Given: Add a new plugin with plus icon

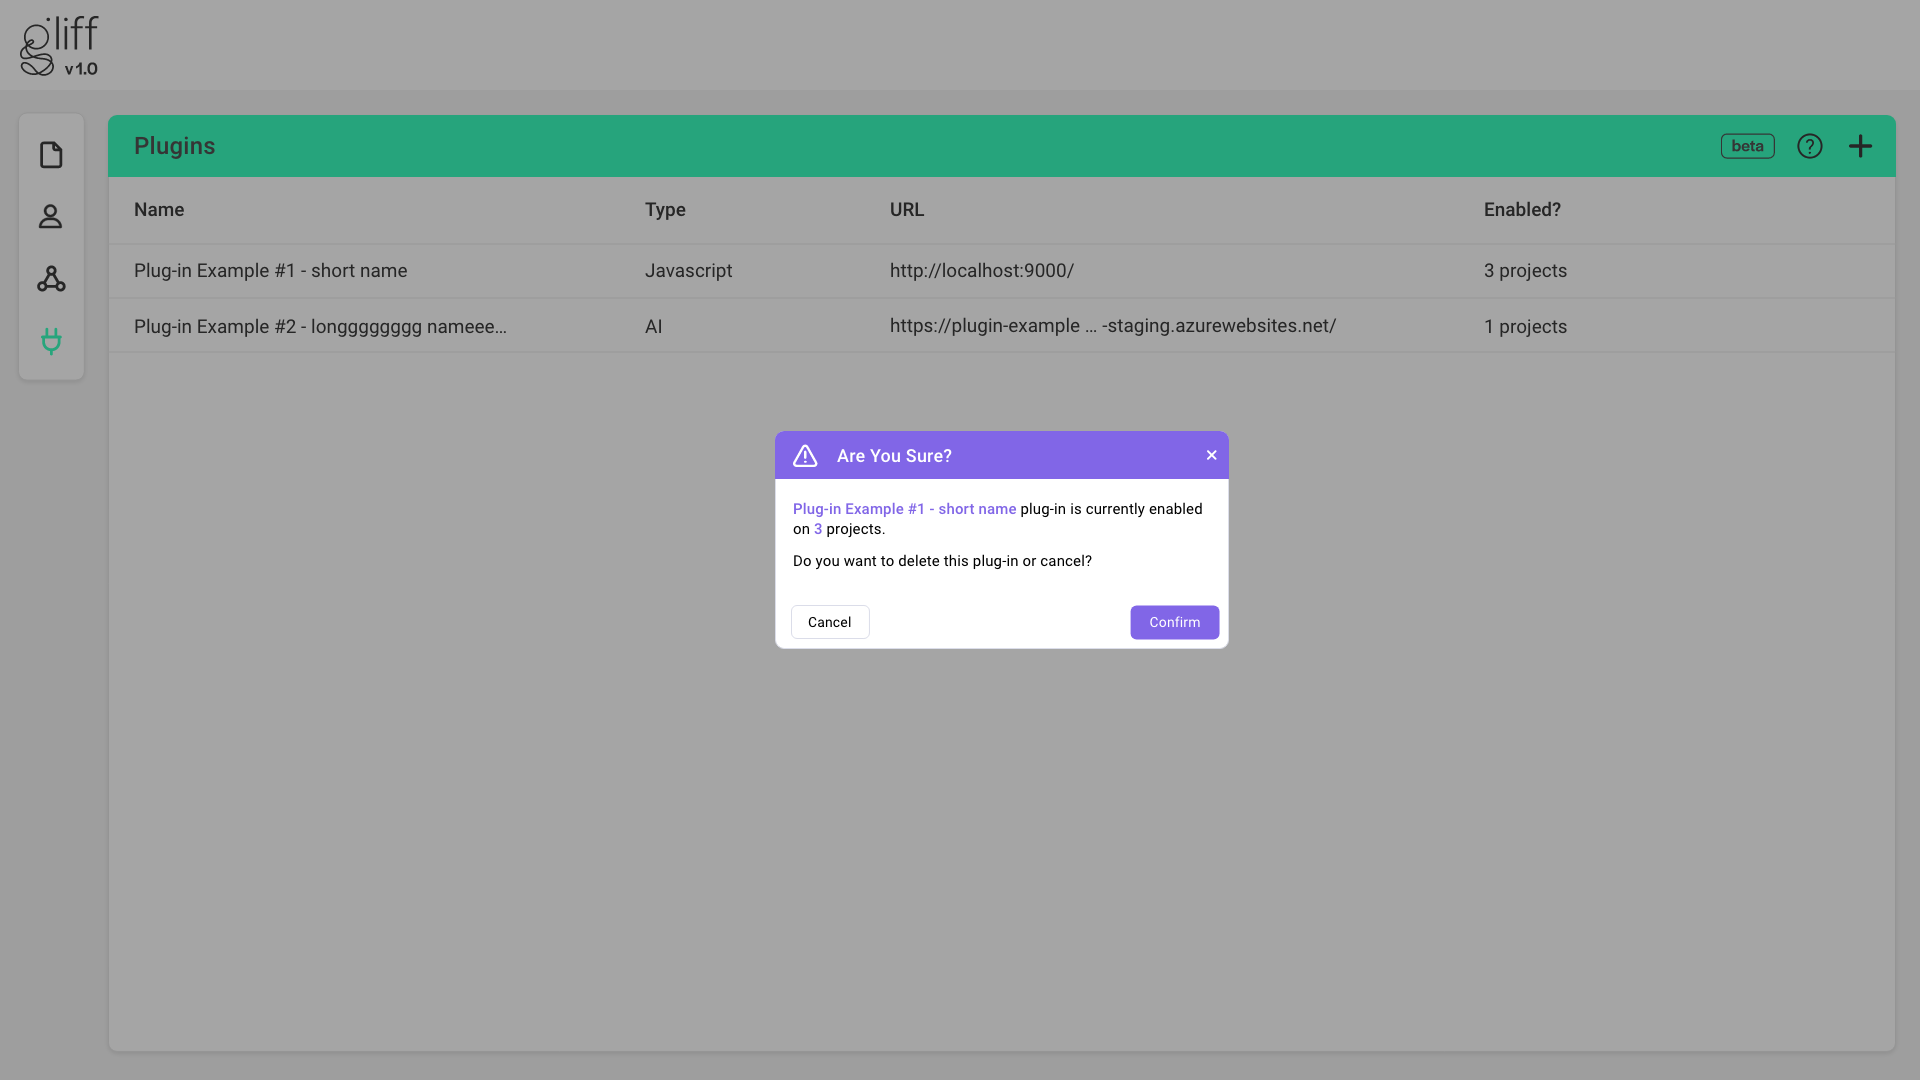Looking at the screenshot, I should click(1860, 146).
